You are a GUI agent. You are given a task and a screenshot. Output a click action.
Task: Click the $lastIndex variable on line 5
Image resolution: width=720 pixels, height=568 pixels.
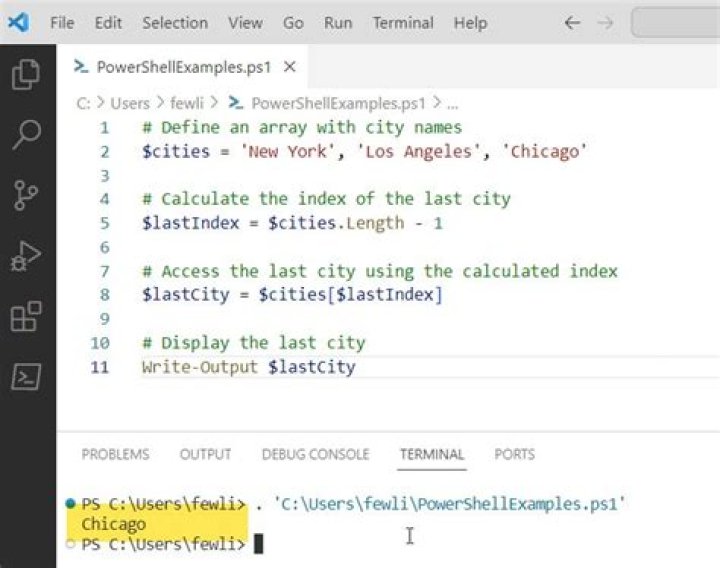191,223
